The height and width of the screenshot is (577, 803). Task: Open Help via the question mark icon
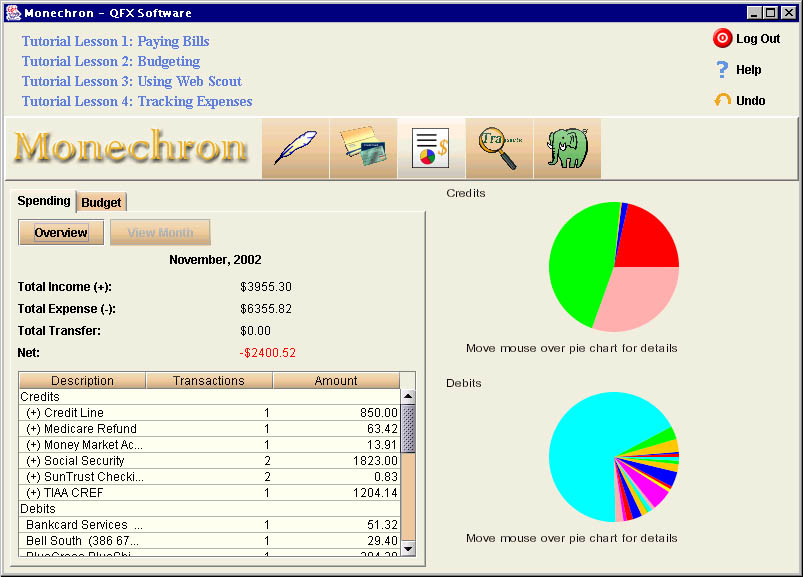coord(722,70)
